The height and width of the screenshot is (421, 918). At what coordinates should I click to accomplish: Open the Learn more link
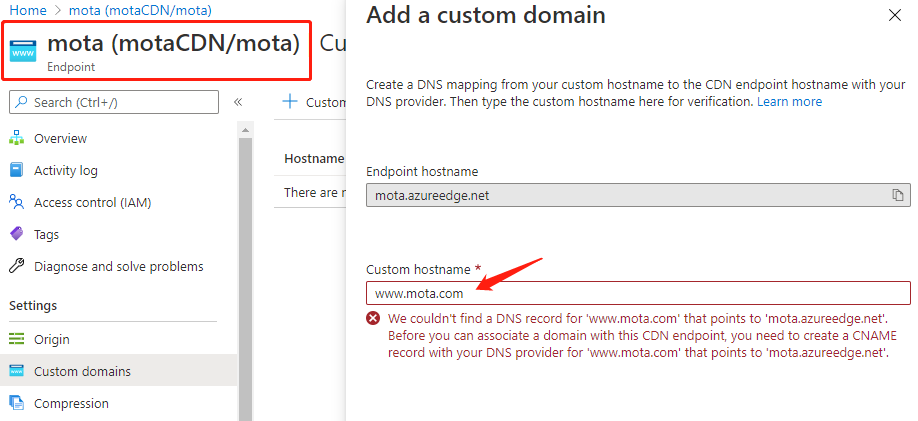click(789, 102)
